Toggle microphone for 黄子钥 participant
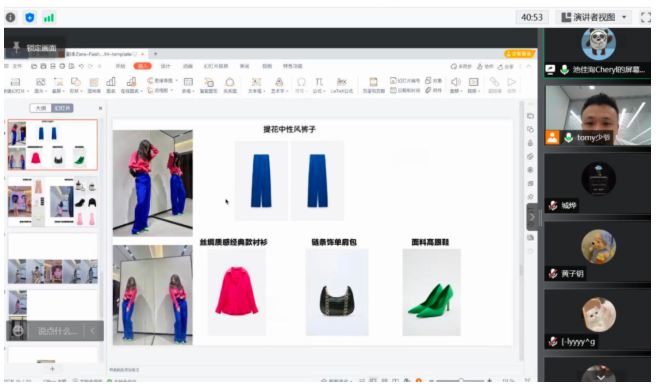 pos(553,274)
